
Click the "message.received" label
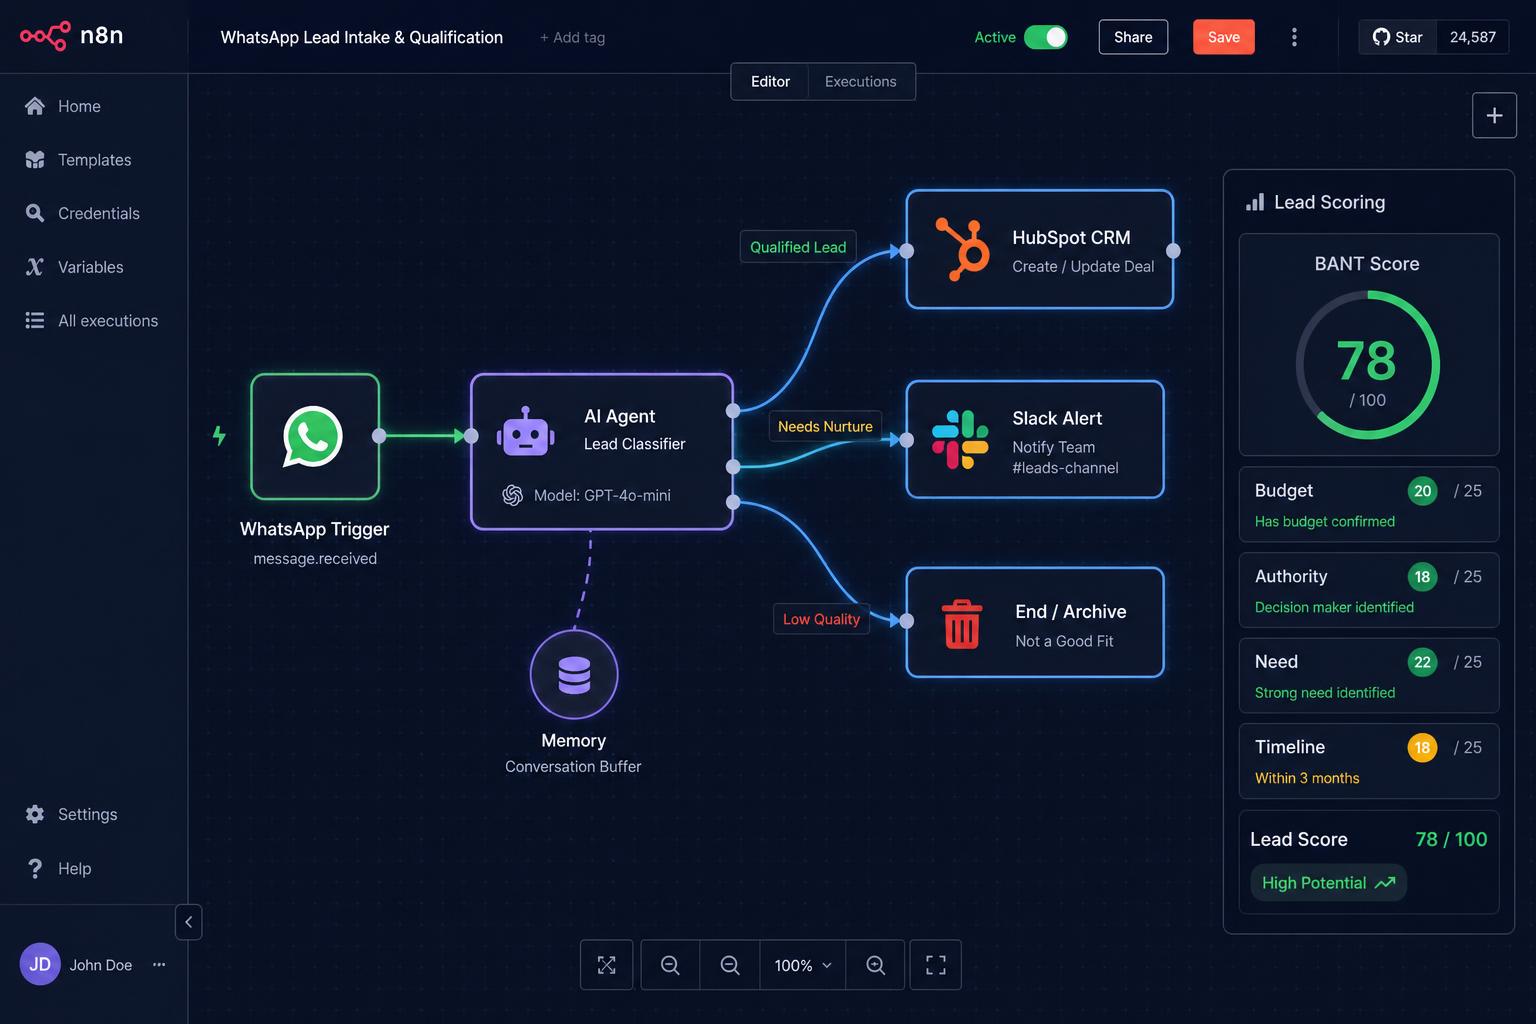tap(315, 558)
